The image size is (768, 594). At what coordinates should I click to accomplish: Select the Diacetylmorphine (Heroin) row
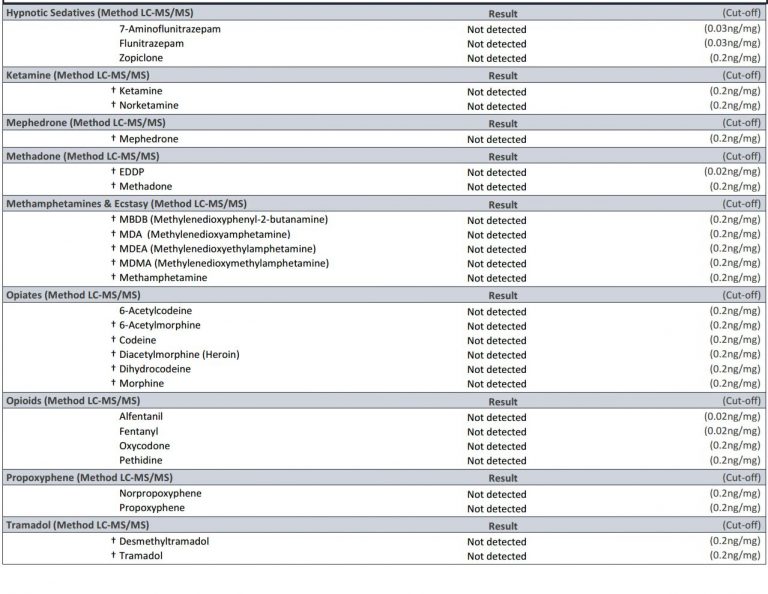(x=384, y=355)
